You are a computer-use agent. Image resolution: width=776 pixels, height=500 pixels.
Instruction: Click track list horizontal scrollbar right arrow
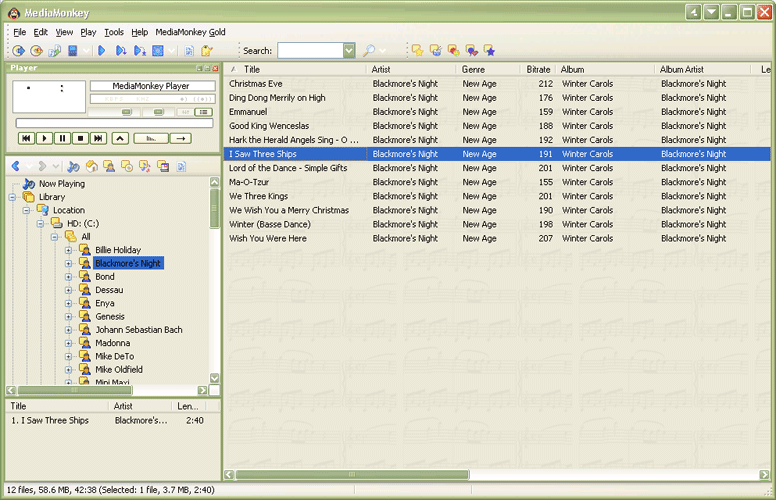(765, 475)
